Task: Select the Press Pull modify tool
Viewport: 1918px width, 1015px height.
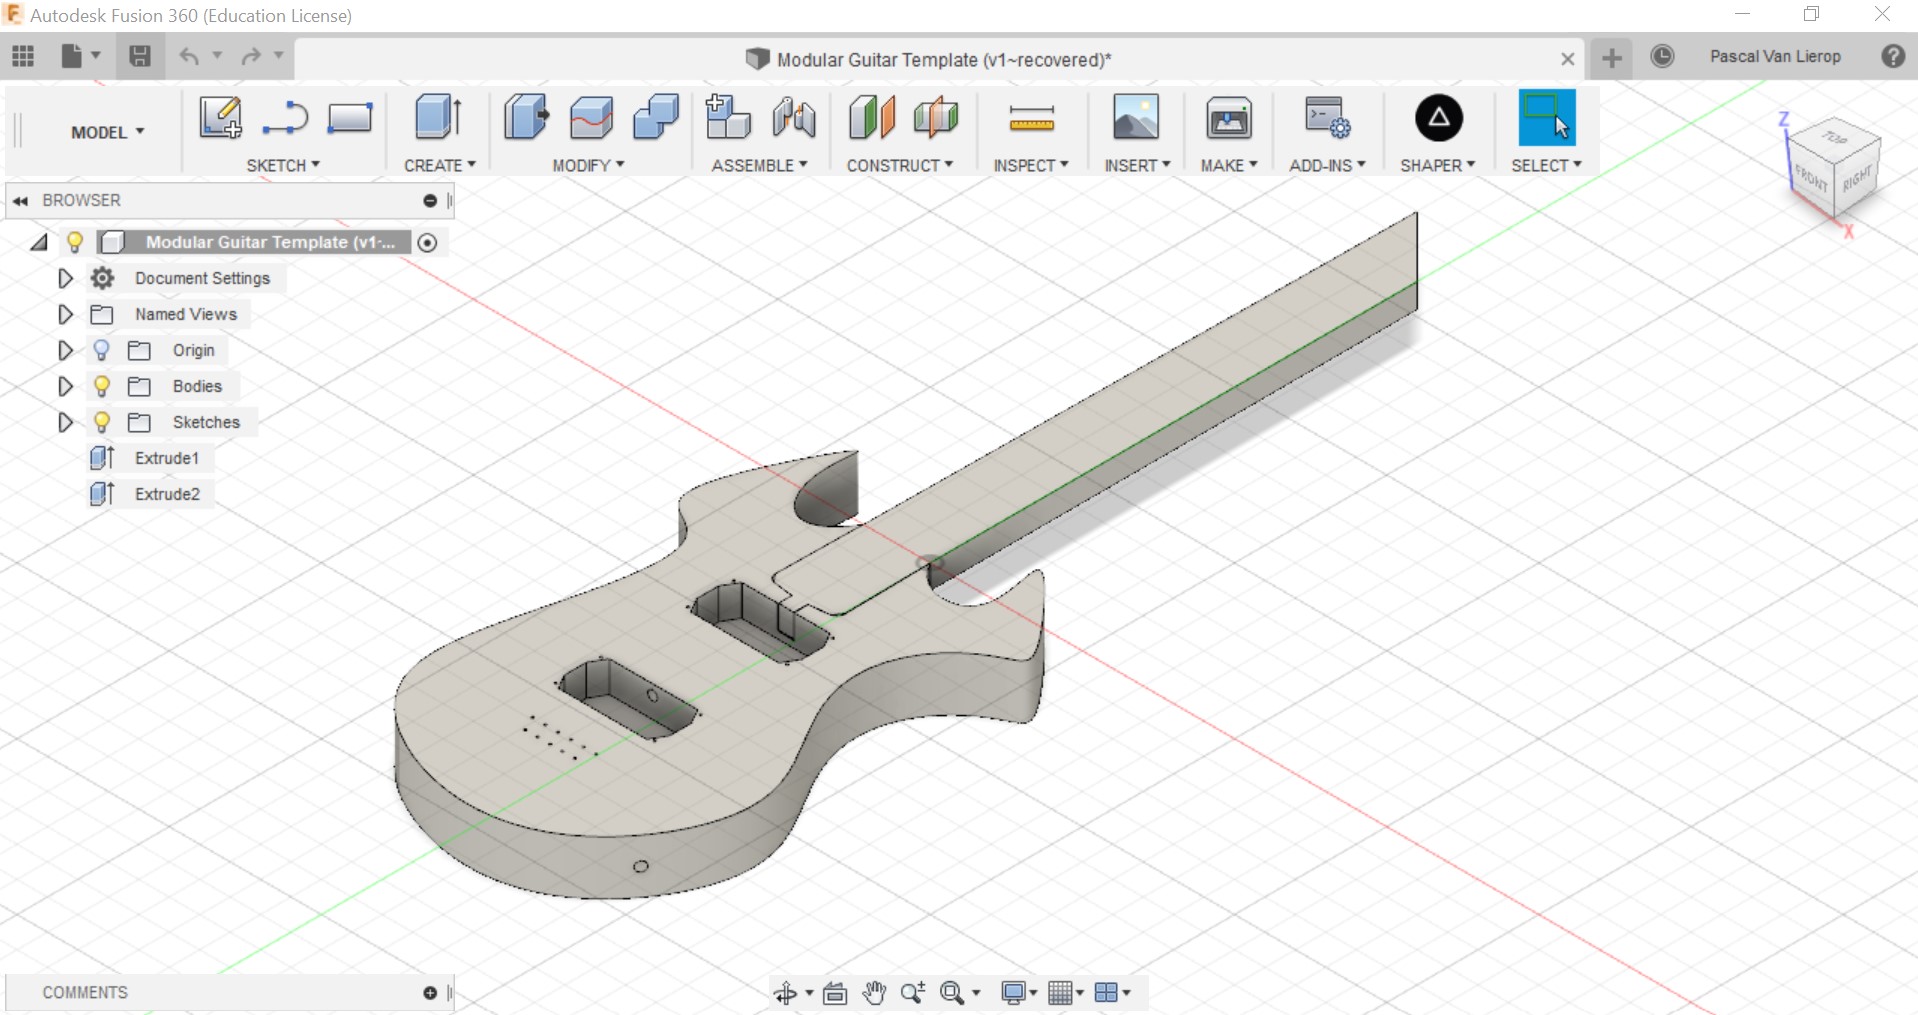Action: click(527, 118)
